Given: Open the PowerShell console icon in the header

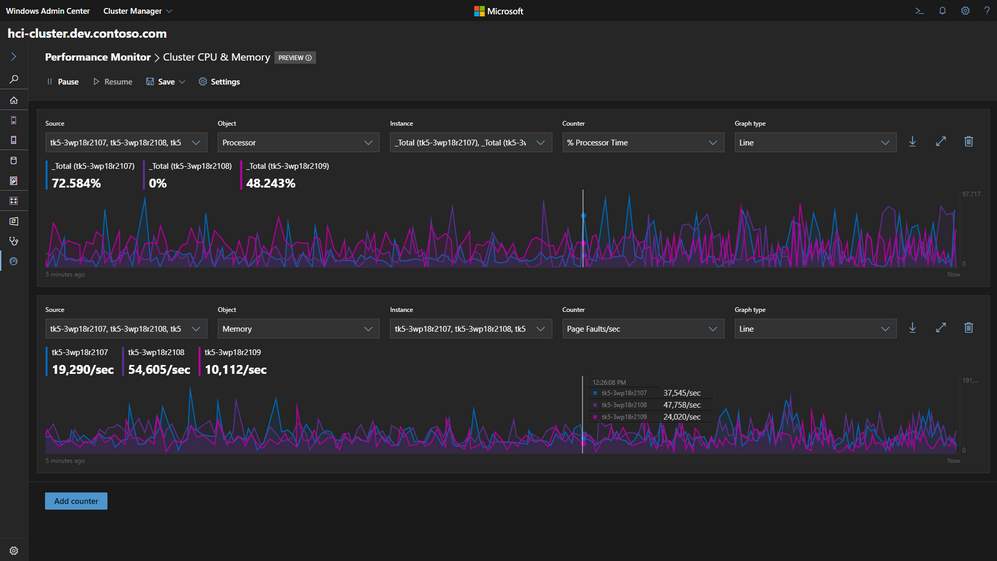Looking at the screenshot, I should tap(919, 11).
